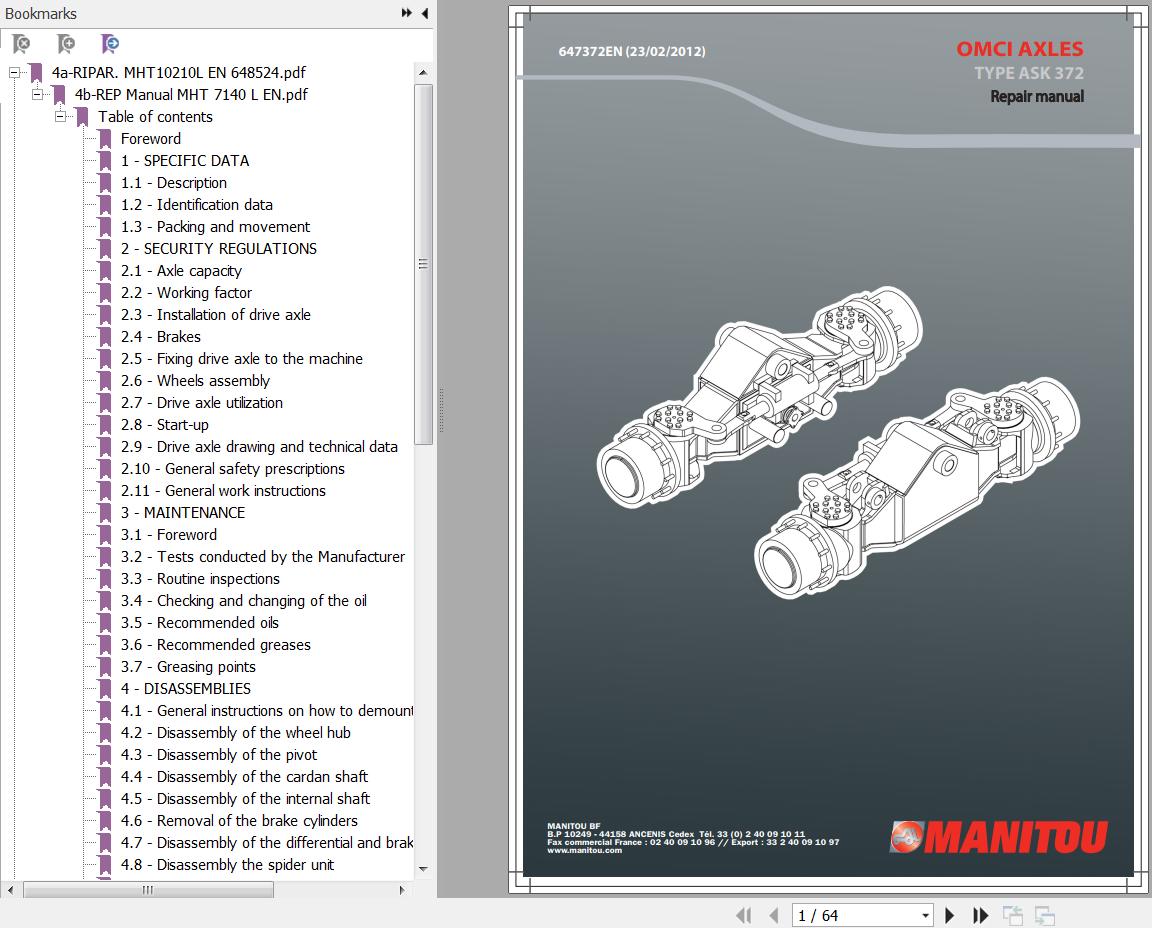Screen dimensions: 1152x928
Task: Click bookmarks horizontal scrollbar left arrow
Action: pos(10,891)
